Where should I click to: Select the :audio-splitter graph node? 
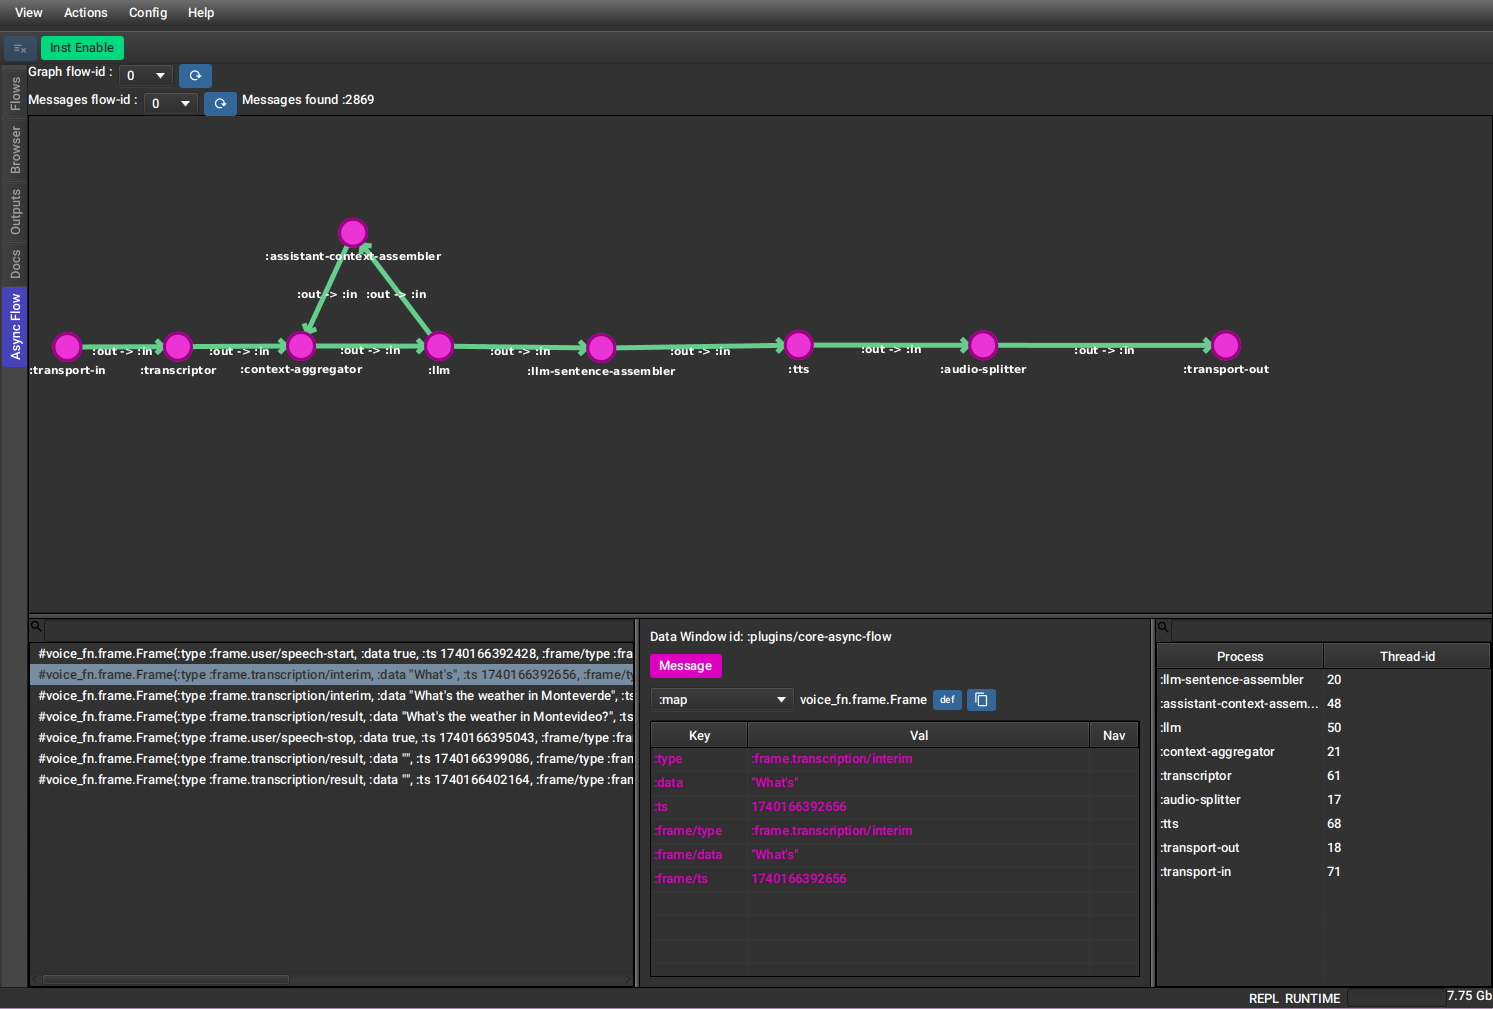click(x=983, y=345)
